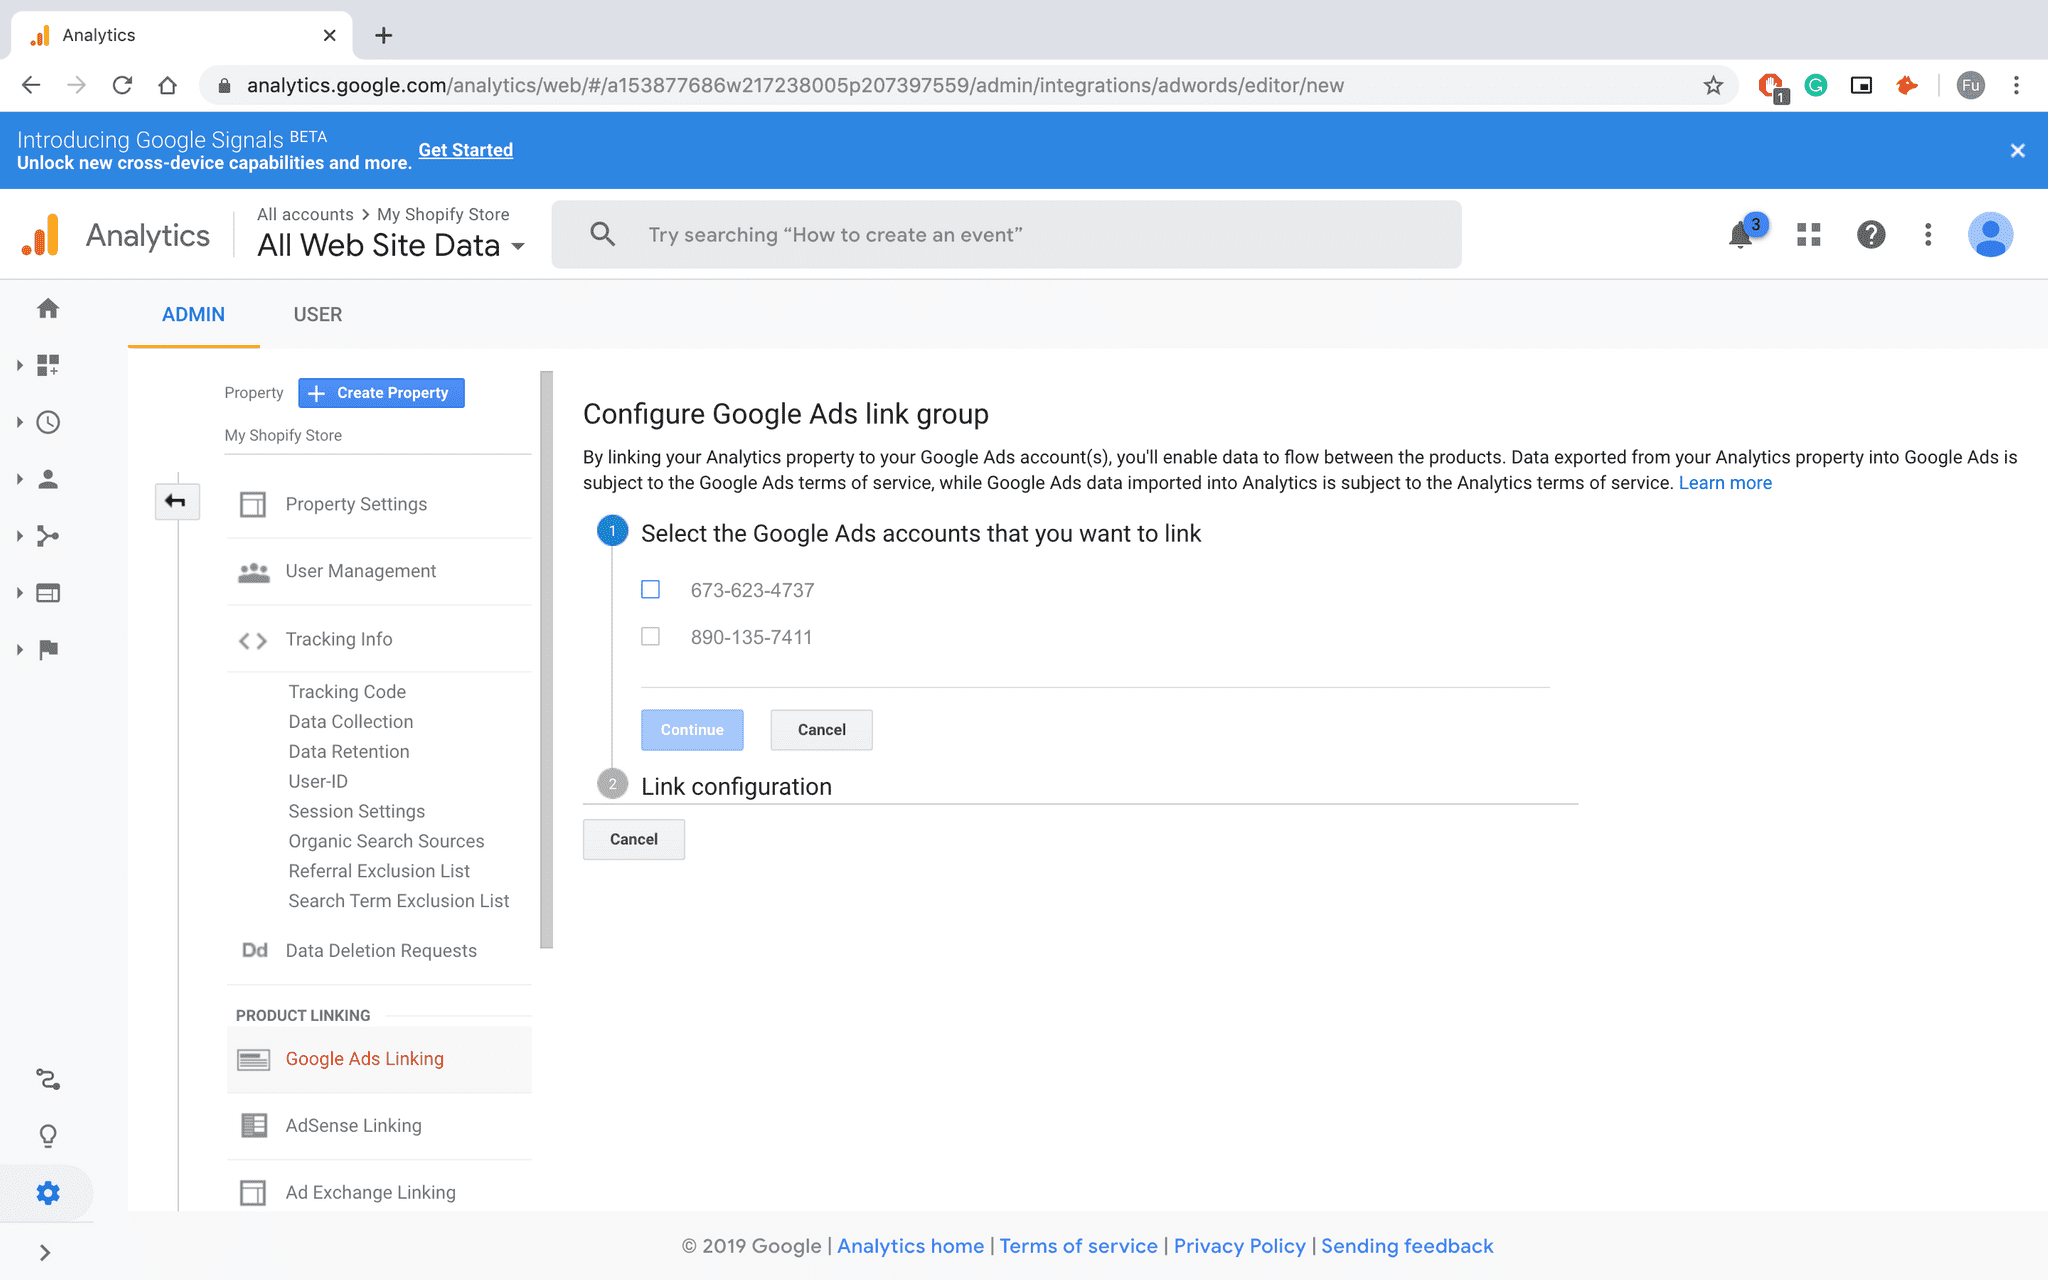Open Data Deletion Requests
The image size is (2048, 1280).
(379, 951)
